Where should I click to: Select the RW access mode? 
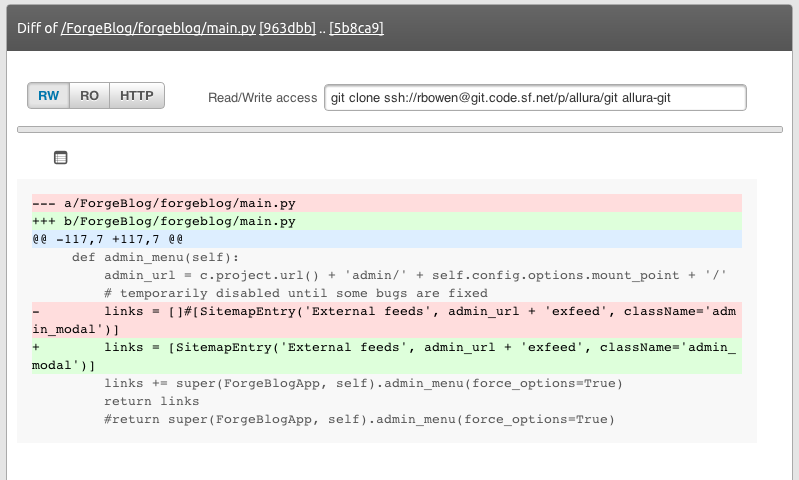tap(48, 96)
